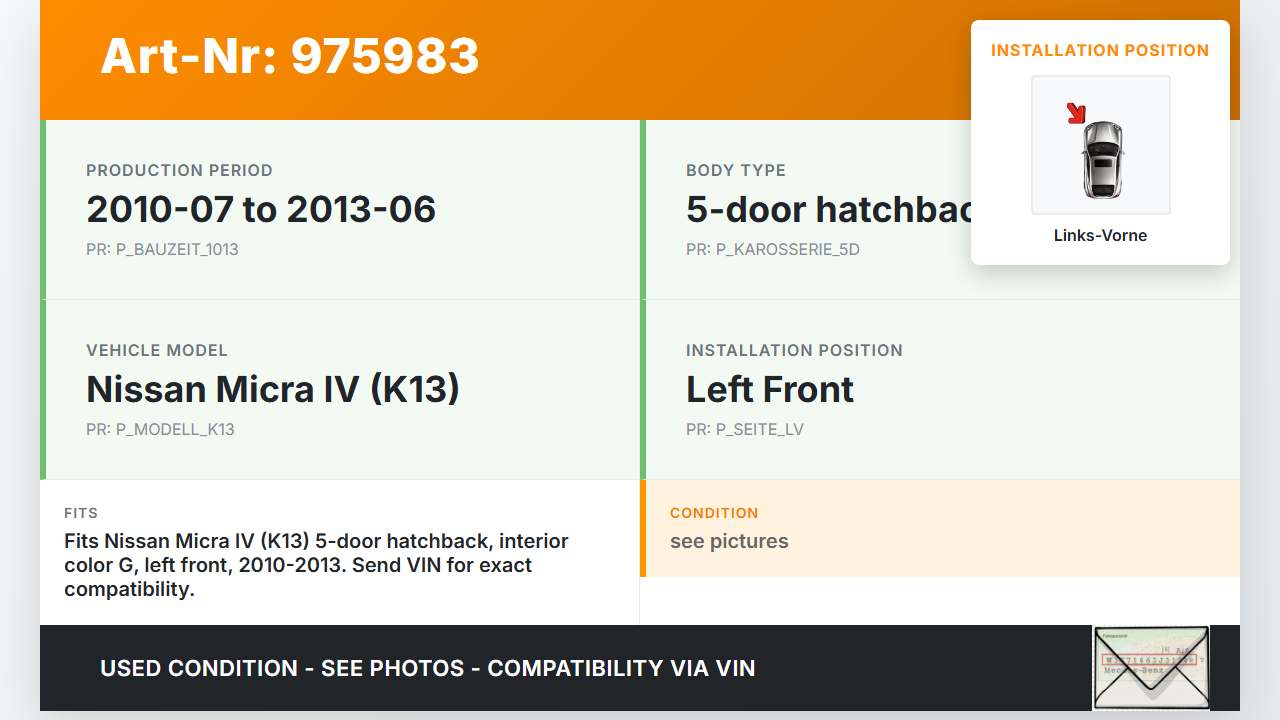Click the PR: P_KAROSSERIE_5D code

(x=772, y=249)
